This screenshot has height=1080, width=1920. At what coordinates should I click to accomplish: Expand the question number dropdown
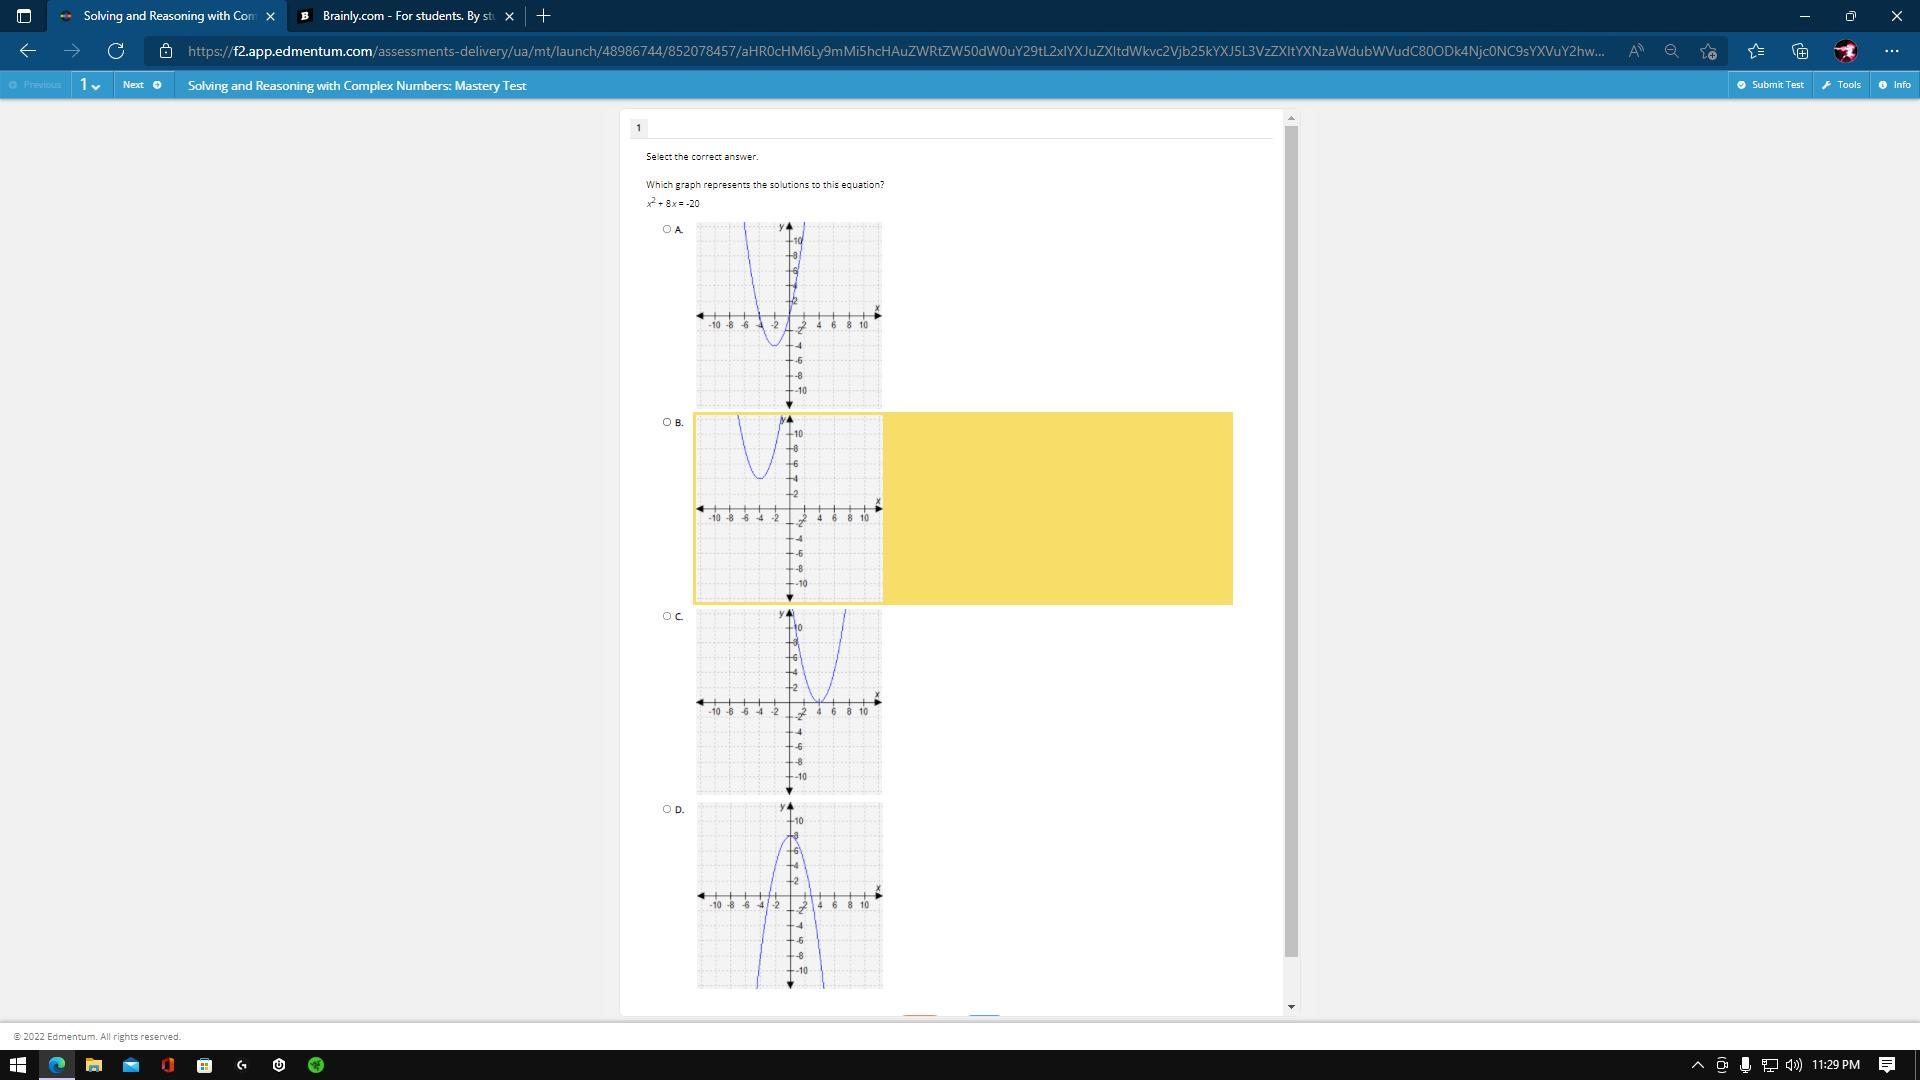click(90, 85)
